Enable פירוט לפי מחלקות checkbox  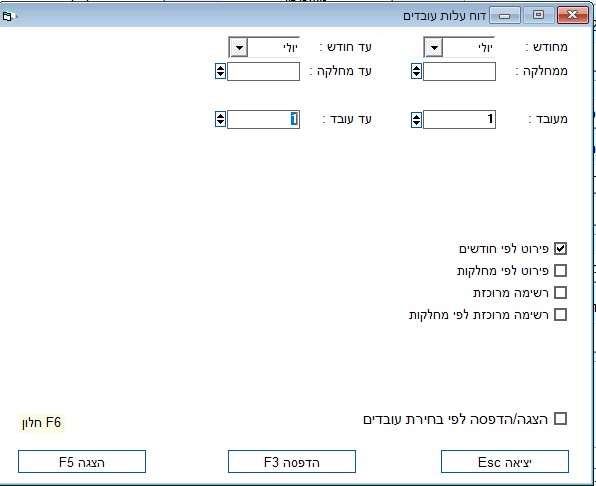click(560, 271)
